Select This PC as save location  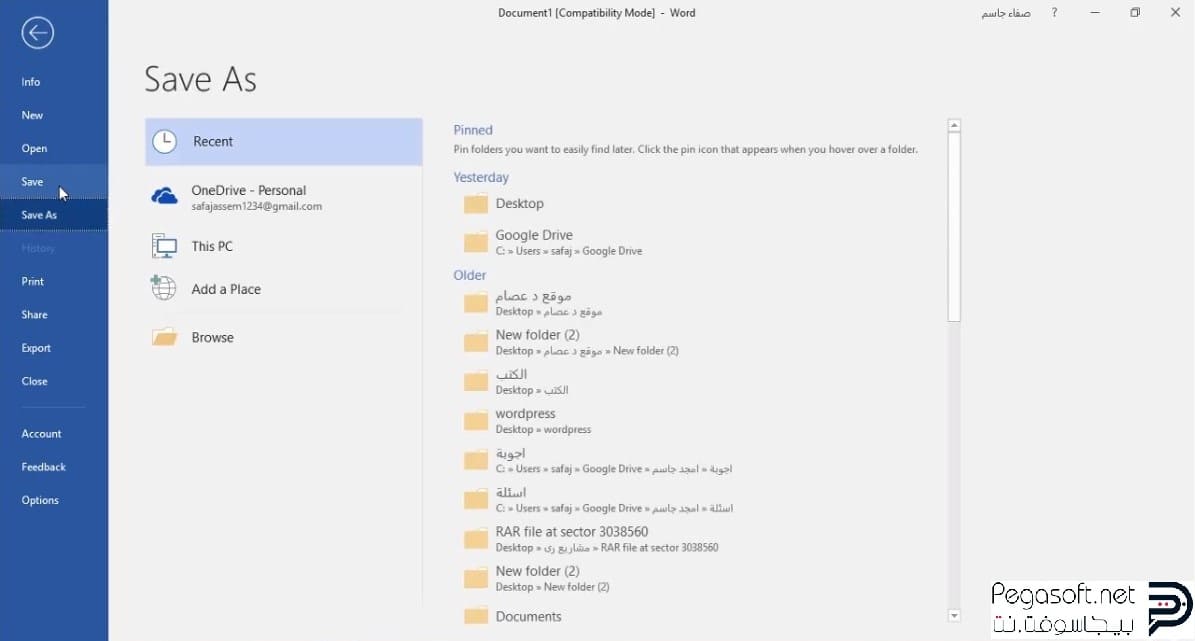click(x=284, y=246)
